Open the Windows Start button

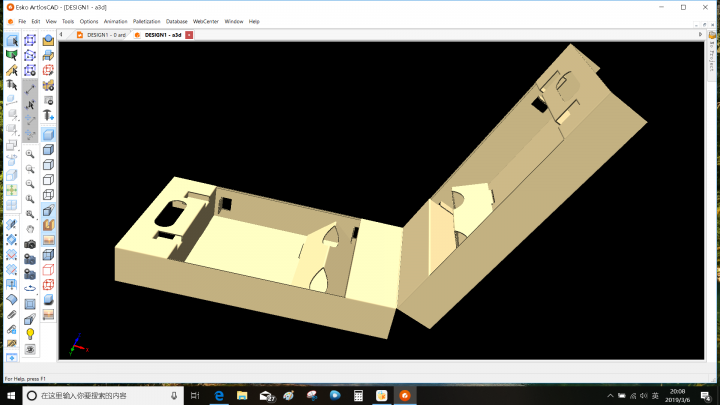tap(11, 396)
